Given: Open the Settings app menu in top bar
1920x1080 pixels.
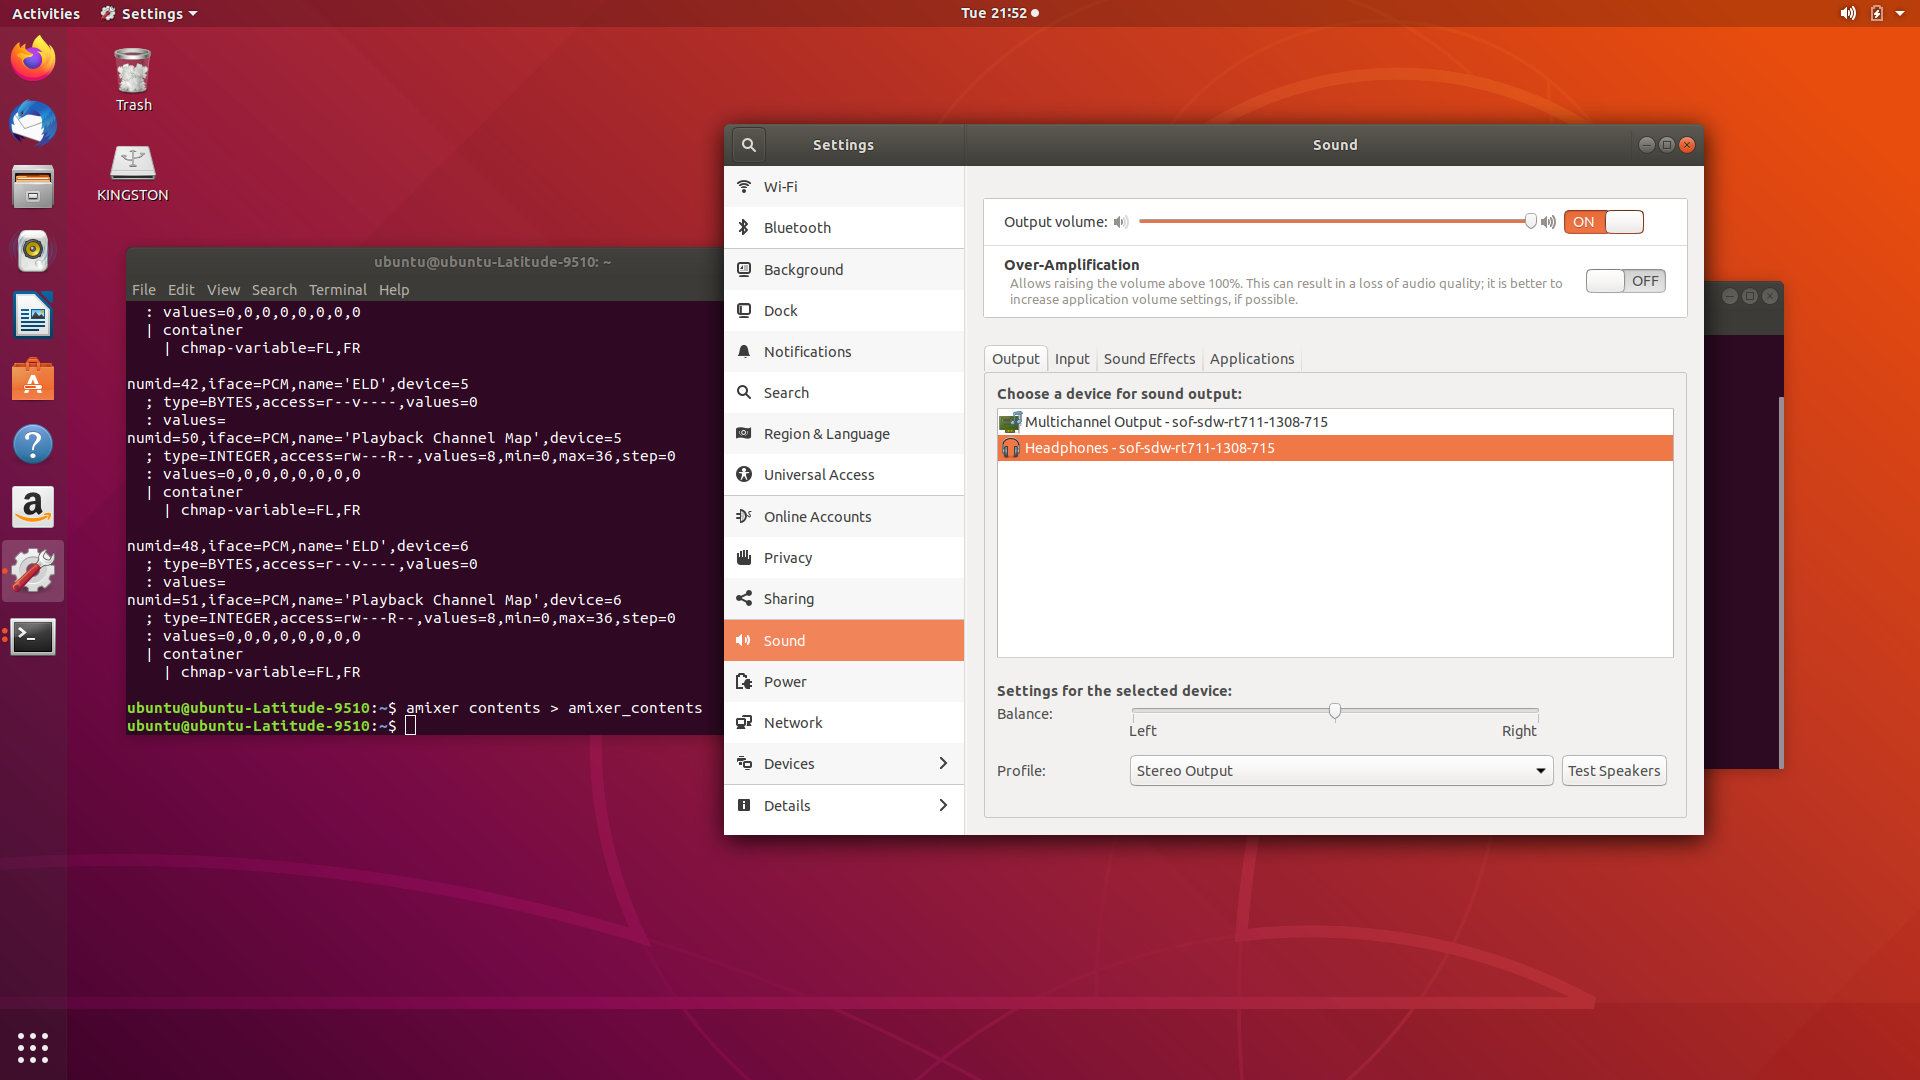Looking at the screenshot, I should (x=149, y=13).
